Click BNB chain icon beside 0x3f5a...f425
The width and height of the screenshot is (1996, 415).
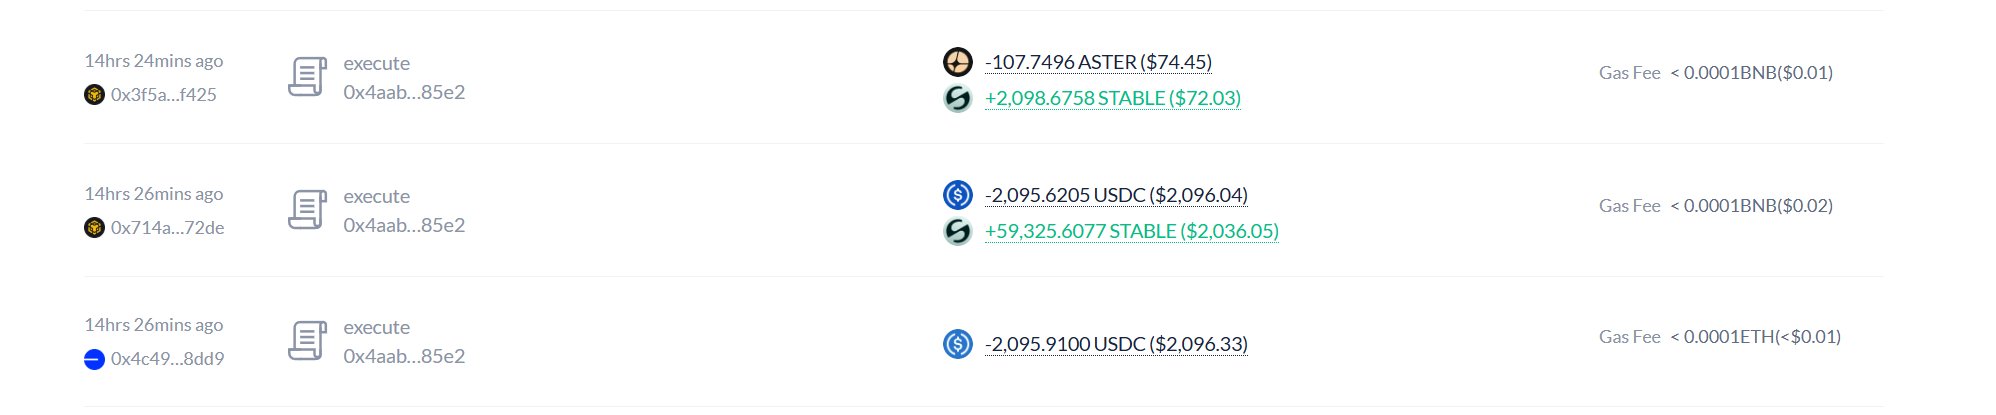click(94, 95)
